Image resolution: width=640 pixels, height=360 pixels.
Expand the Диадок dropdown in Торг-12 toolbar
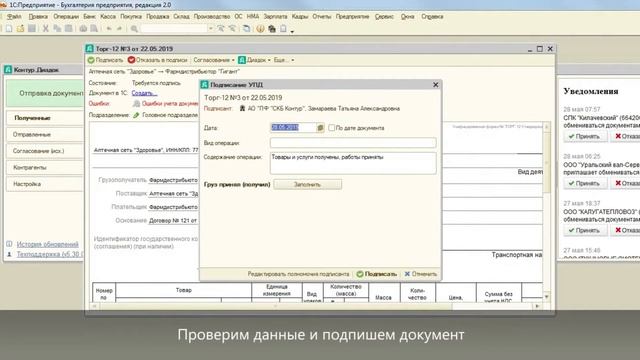point(254,60)
